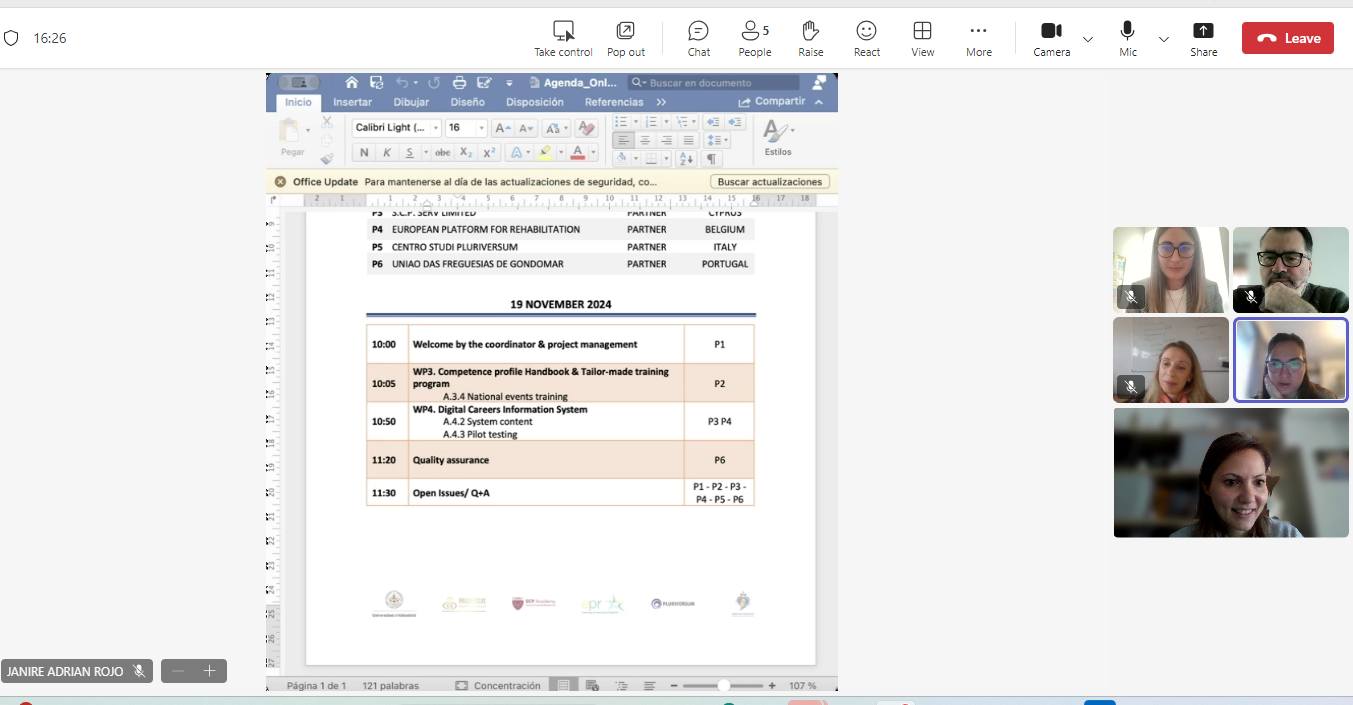Click the yellow highlight color swatch
Viewport: 1353px width, 705px height.
point(544,153)
